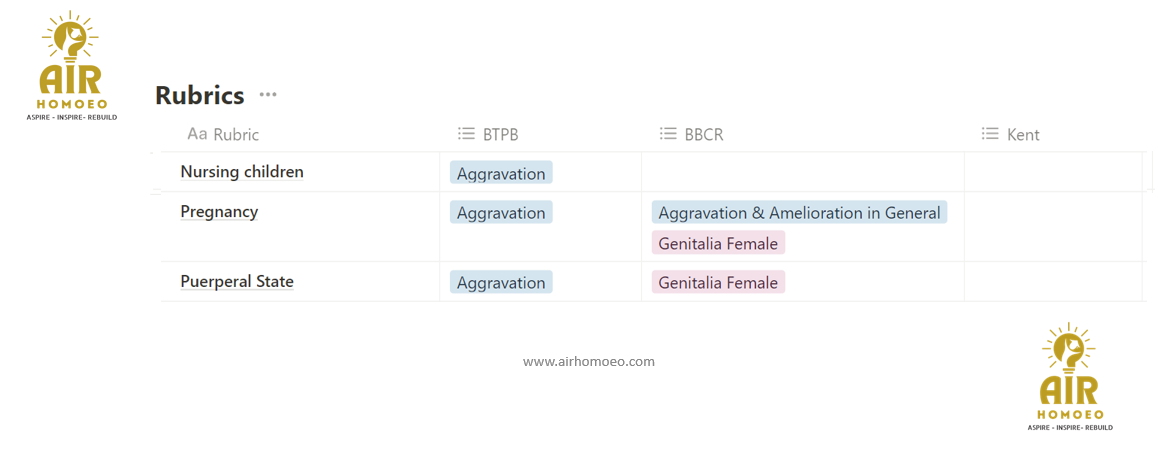Click the list icon beside BTPB header
1160x459 pixels.
click(466, 134)
